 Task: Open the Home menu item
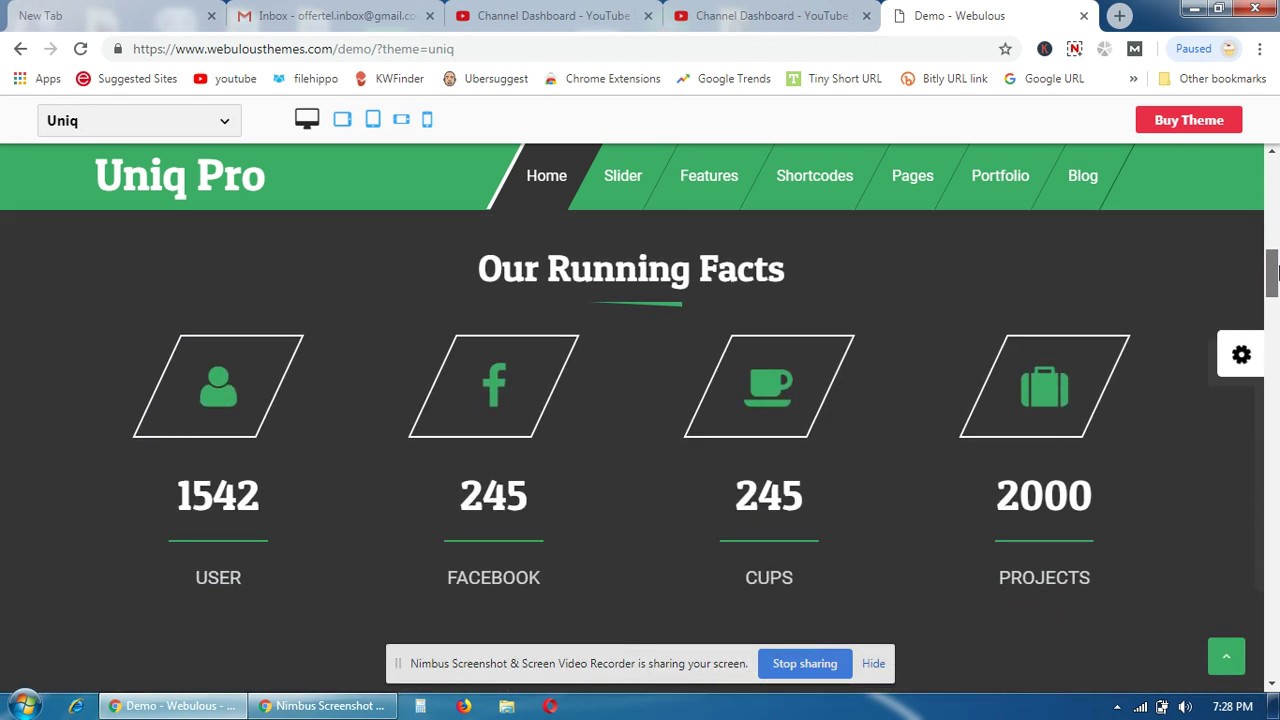click(x=546, y=176)
